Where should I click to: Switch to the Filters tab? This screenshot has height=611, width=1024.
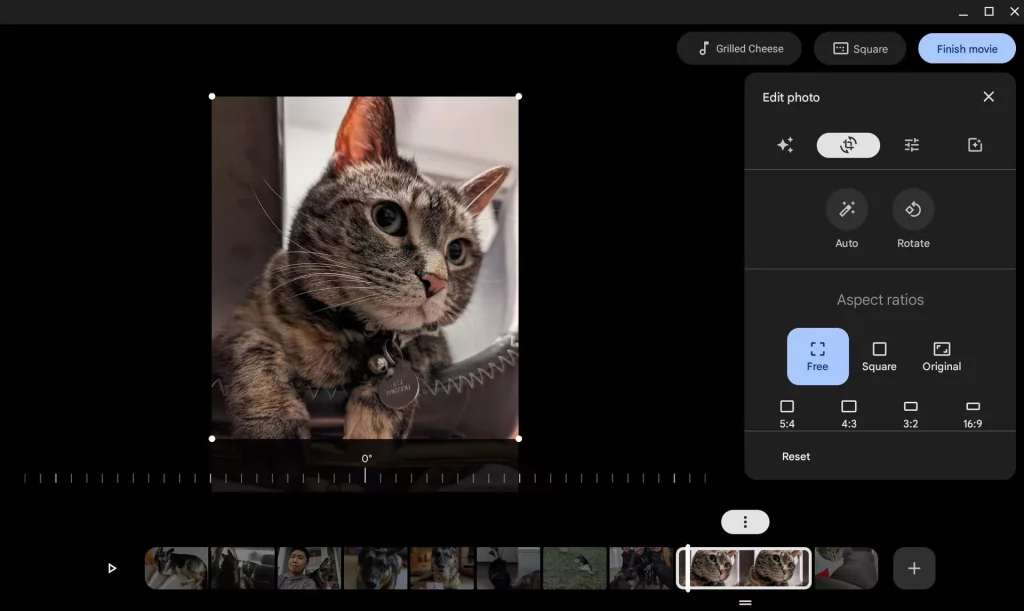(974, 145)
